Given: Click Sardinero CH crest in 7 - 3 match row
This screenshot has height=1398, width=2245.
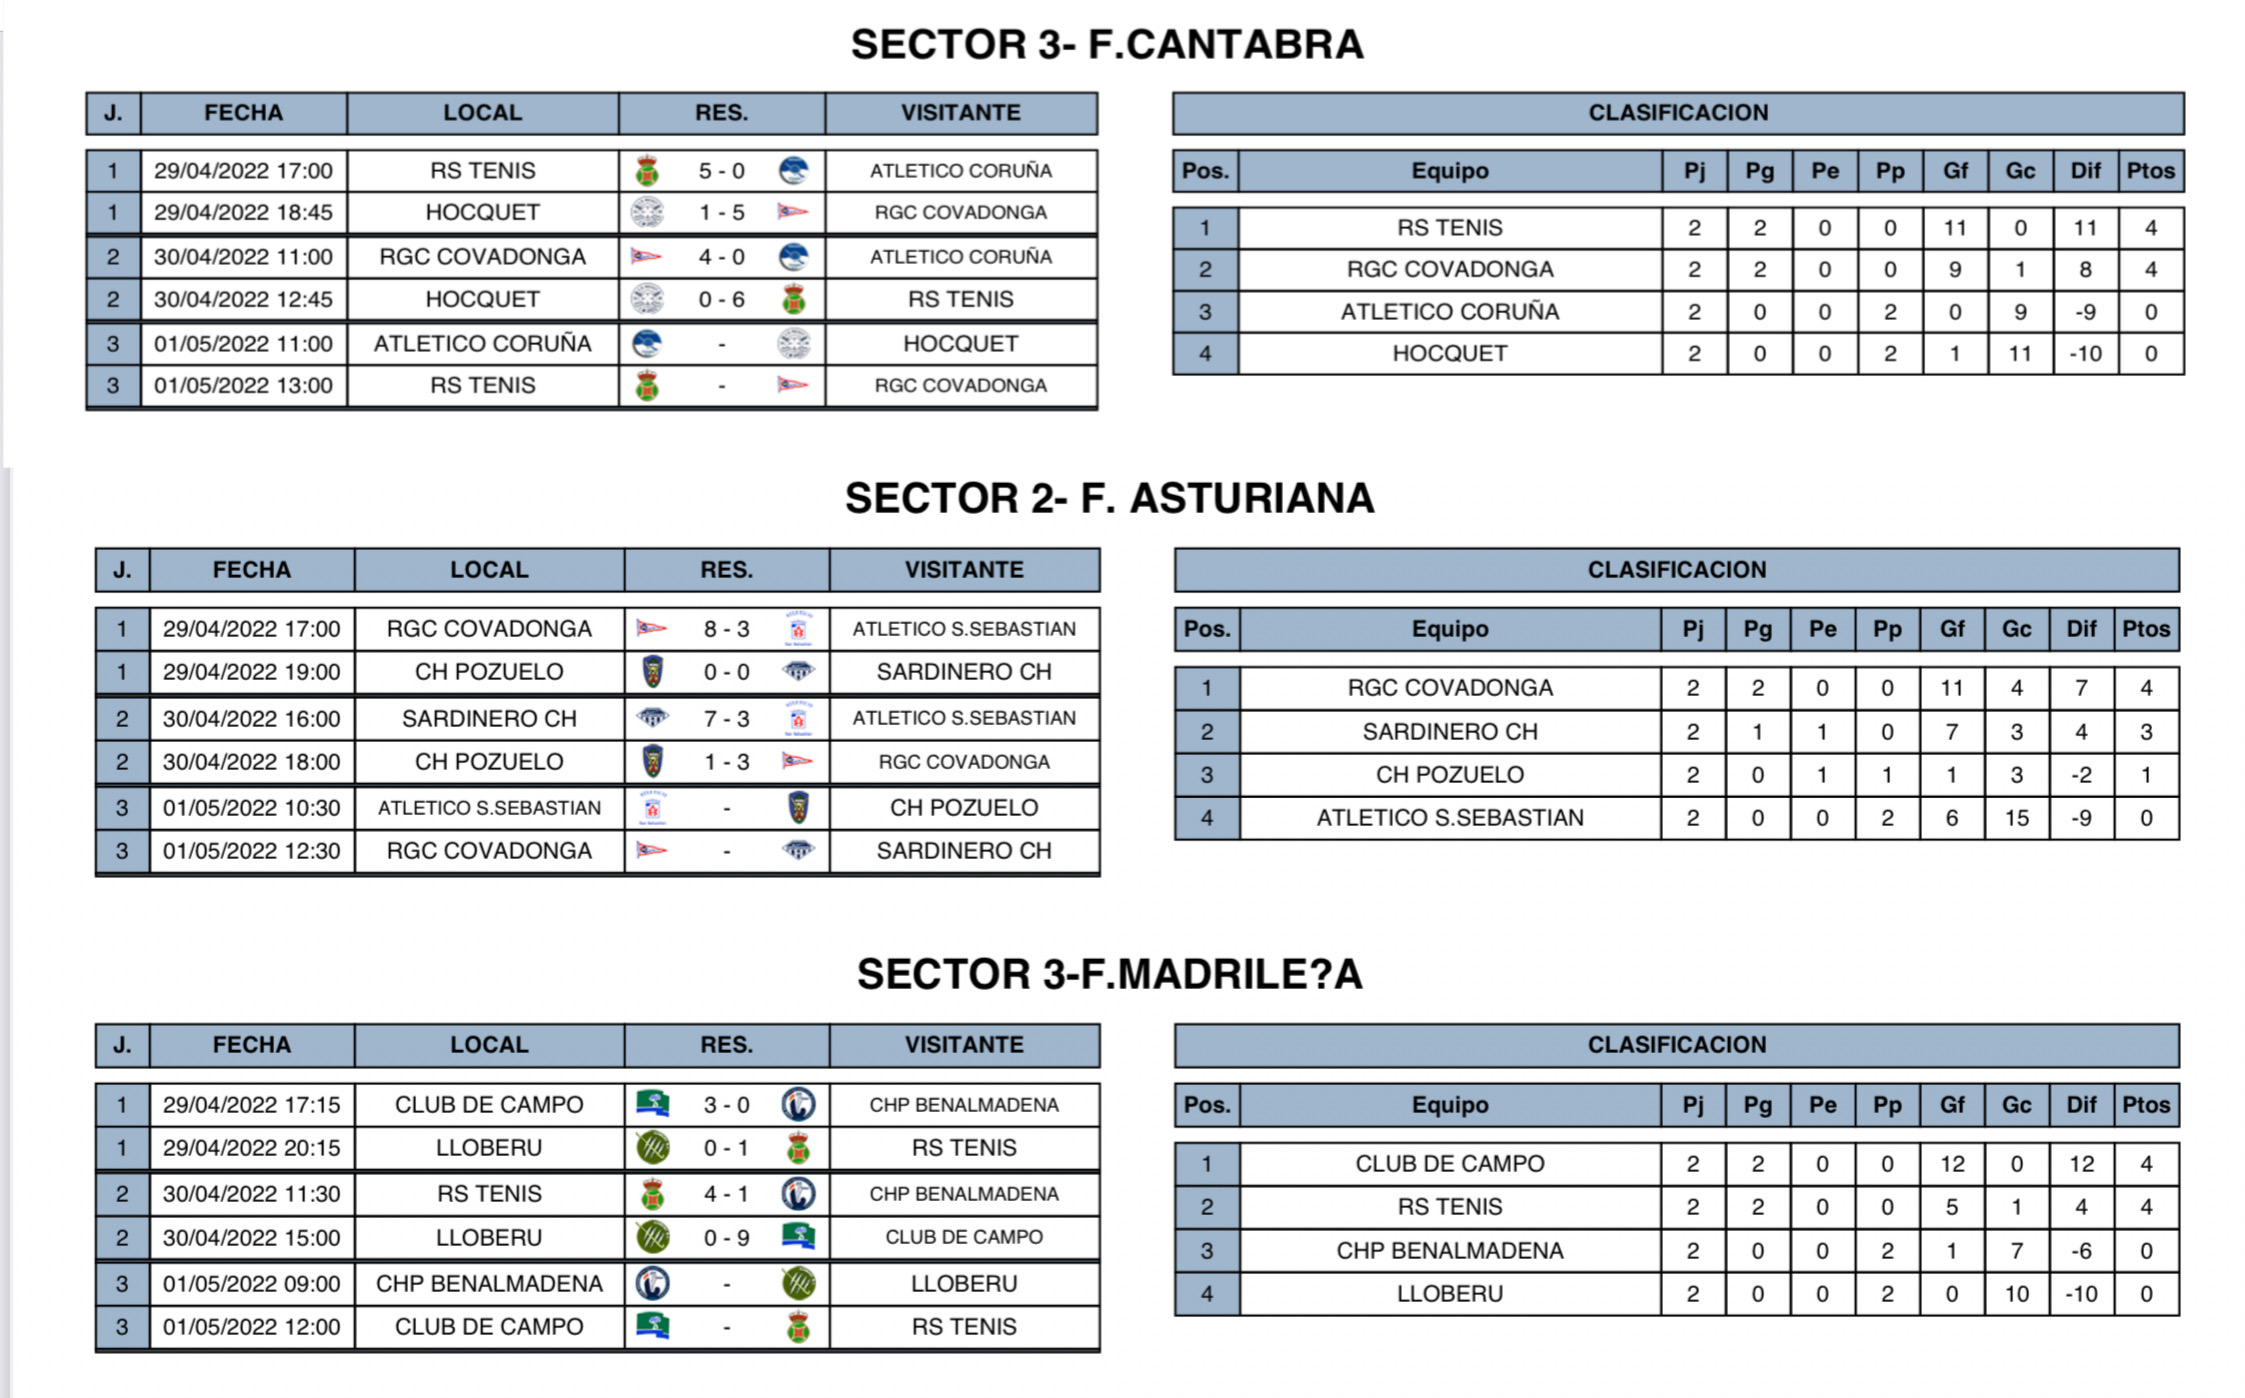Looking at the screenshot, I should 652,718.
